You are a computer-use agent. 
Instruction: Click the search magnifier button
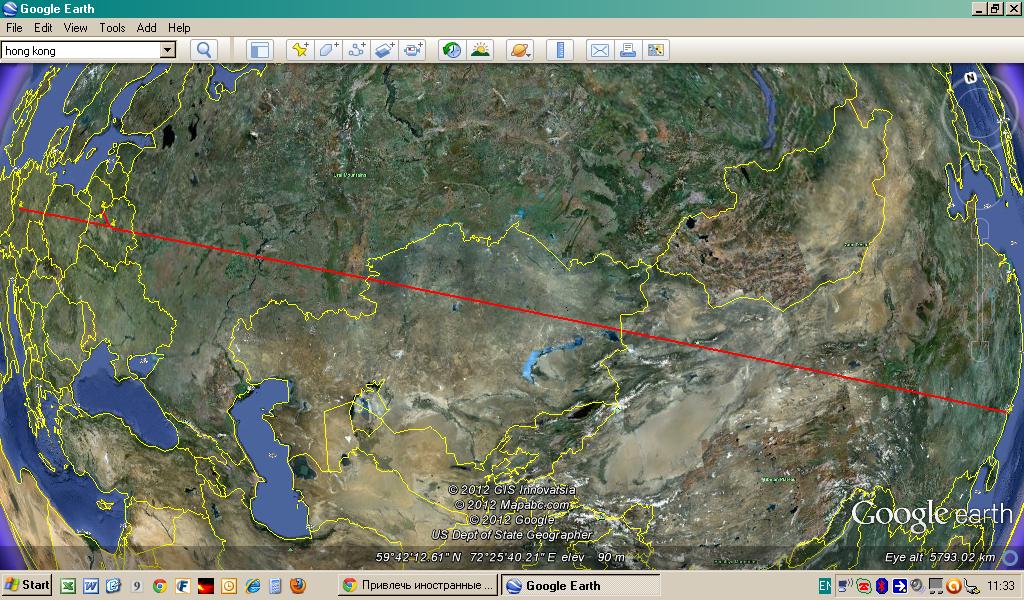coord(204,50)
